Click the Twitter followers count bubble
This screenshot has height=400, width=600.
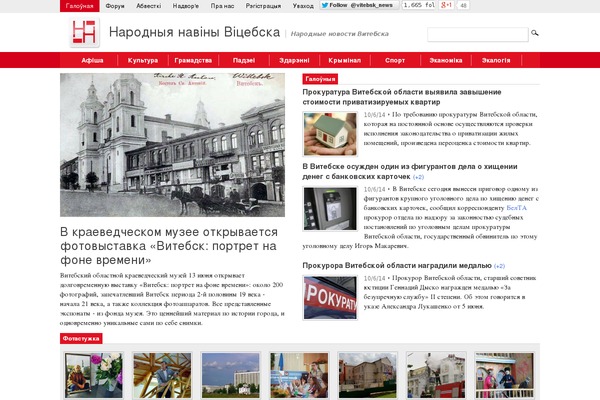pos(419,5)
